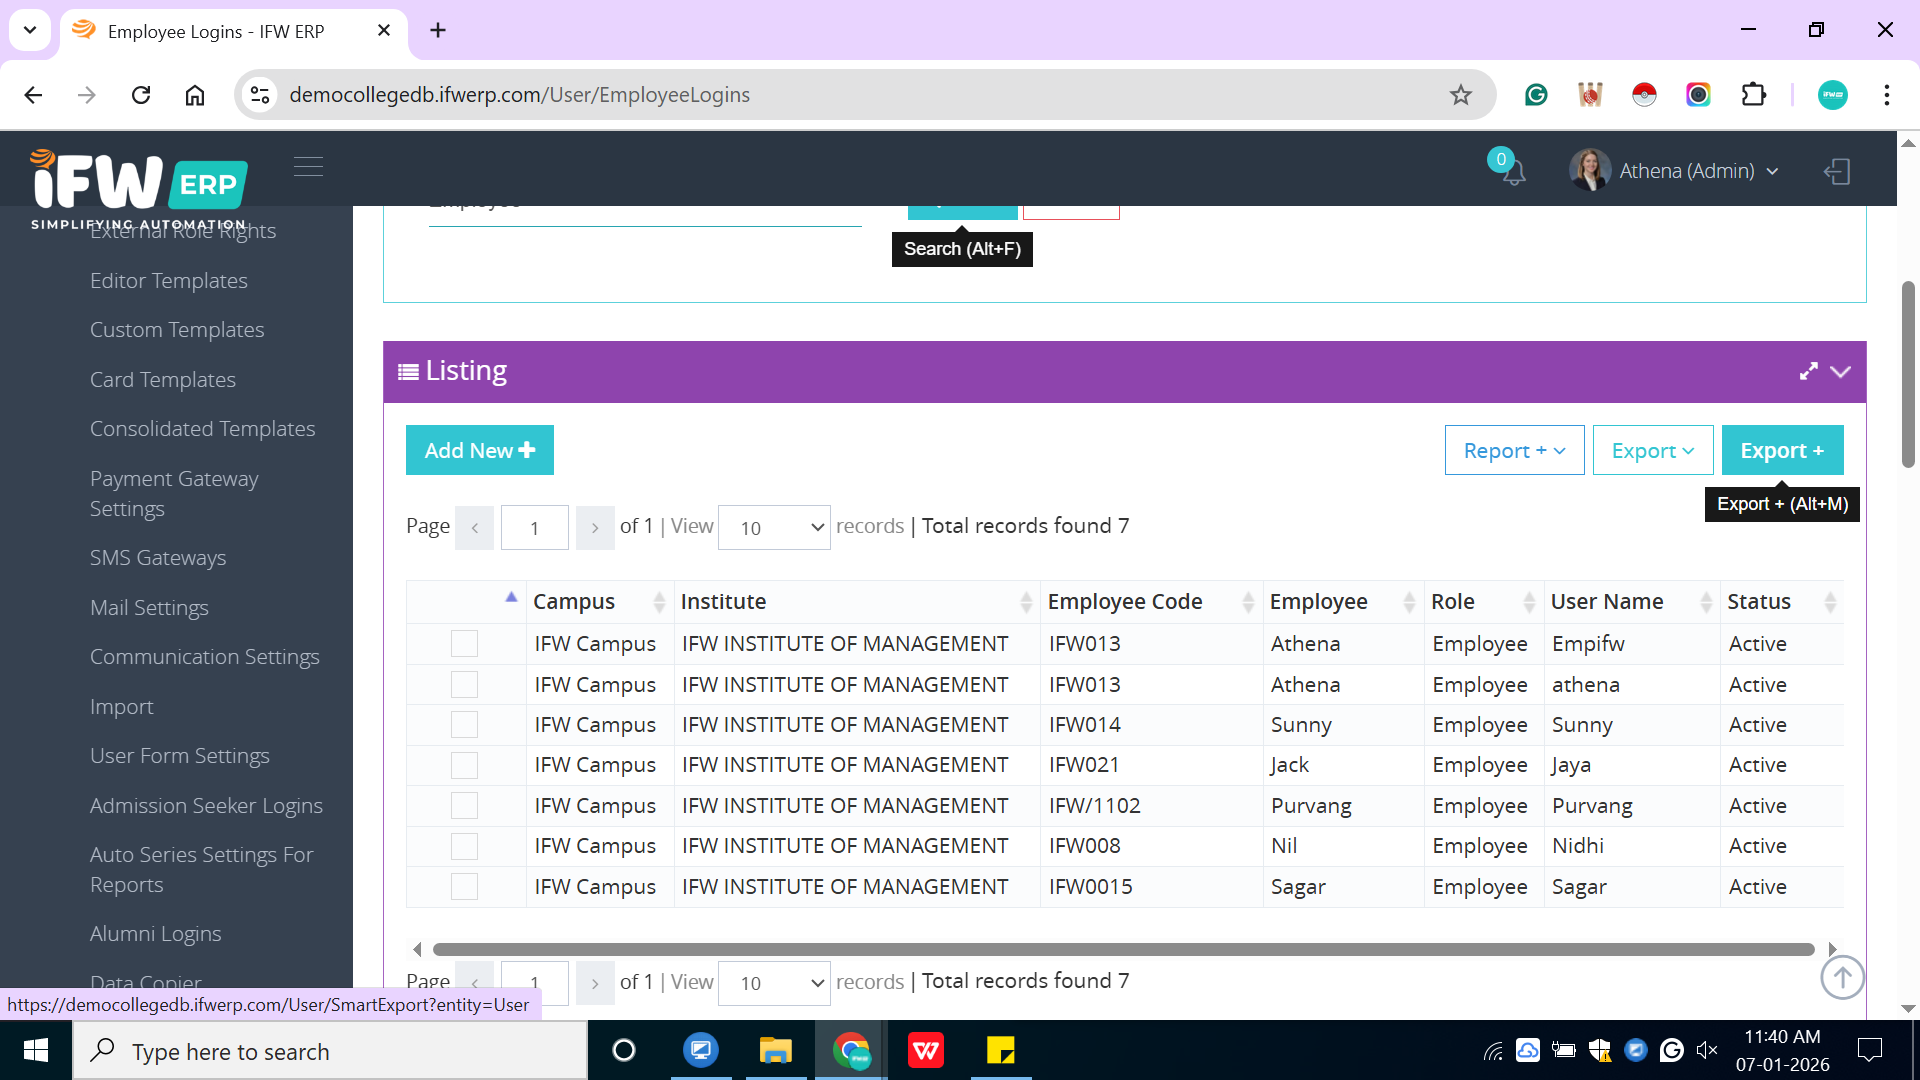Open the outlined Export dropdown
Screen dimensions: 1920x1080
(1653, 450)
